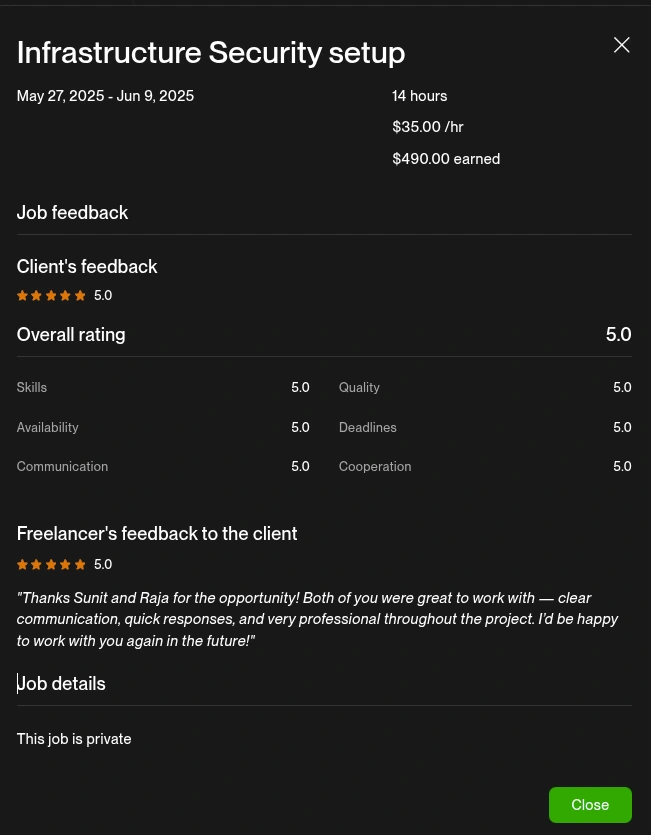Click the Infrastructure Security setup title
This screenshot has width=651, height=835.
click(x=211, y=53)
